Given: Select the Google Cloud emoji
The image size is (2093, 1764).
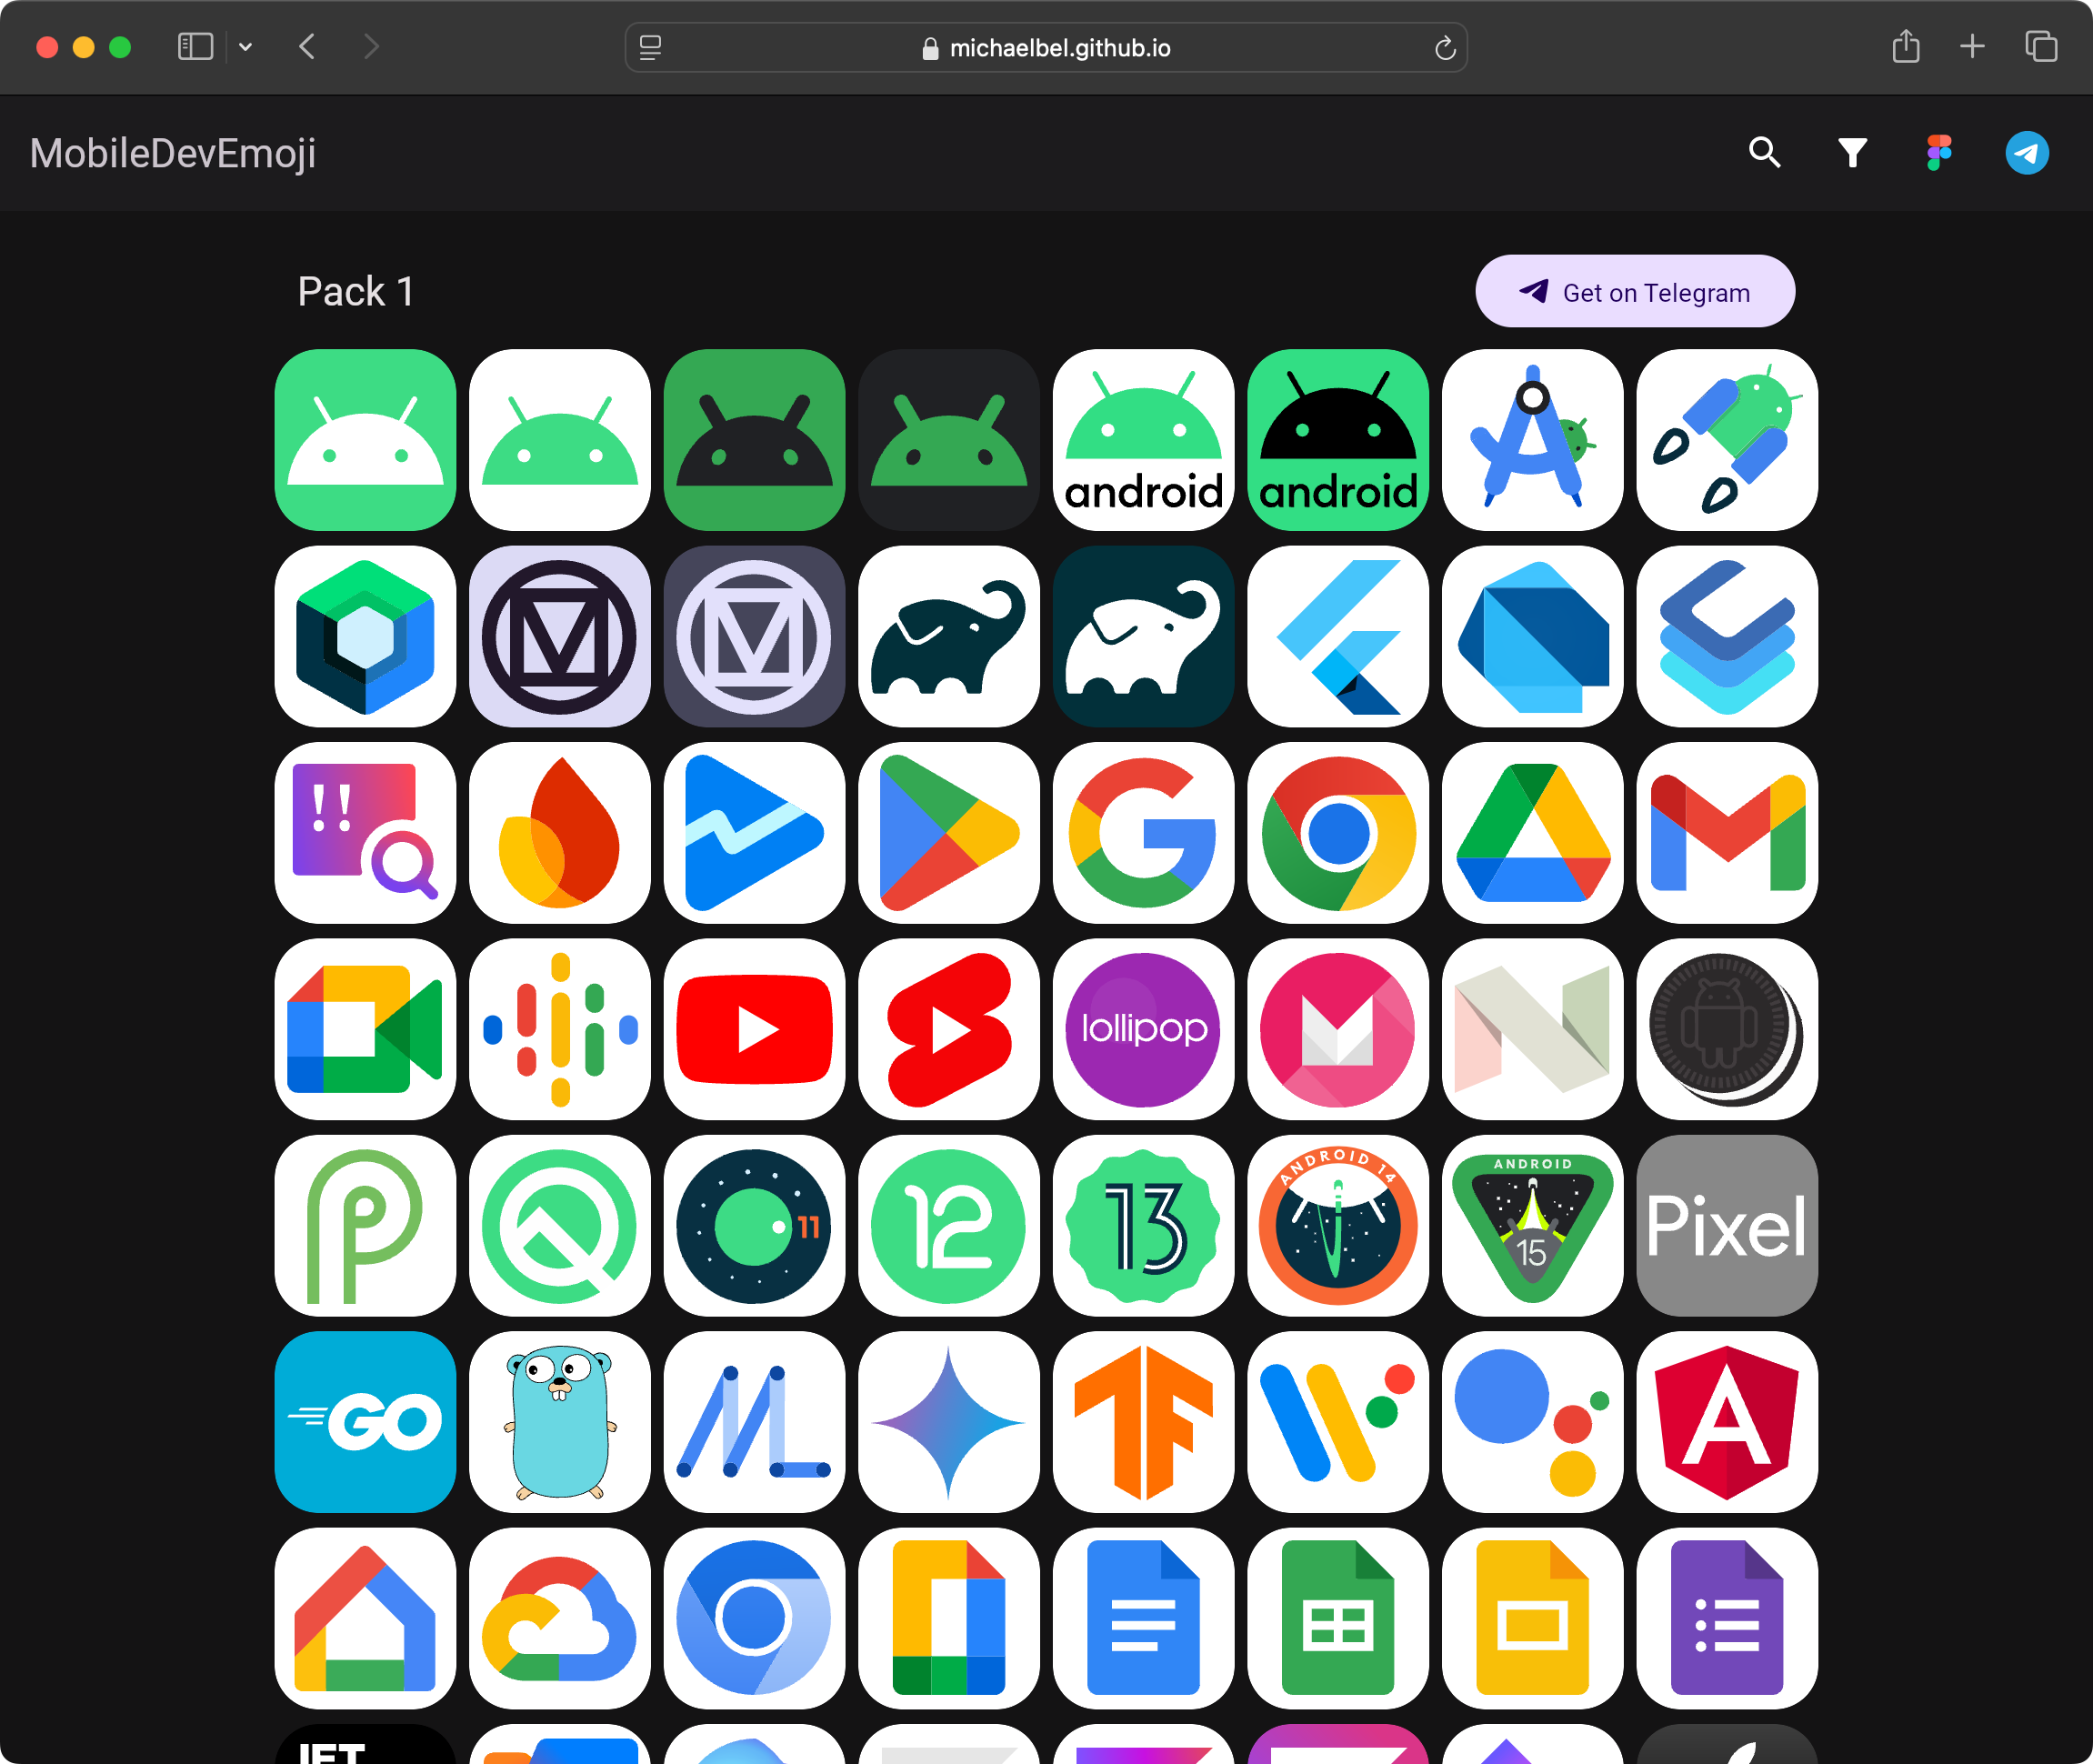Looking at the screenshot, I should point(560,1618).
